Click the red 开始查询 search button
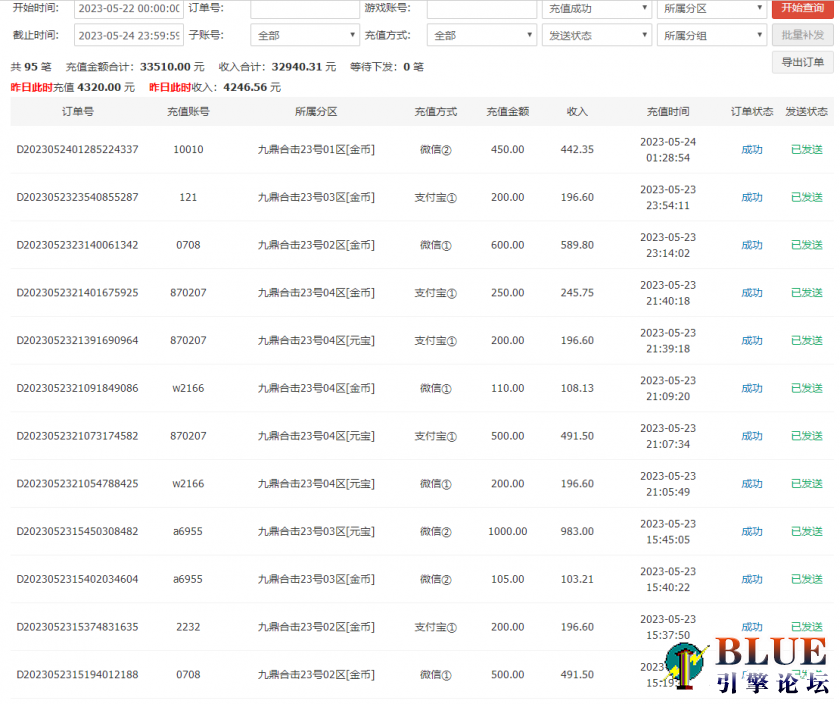Viewport: 840px width, 704px height. [x=803, y=9]
